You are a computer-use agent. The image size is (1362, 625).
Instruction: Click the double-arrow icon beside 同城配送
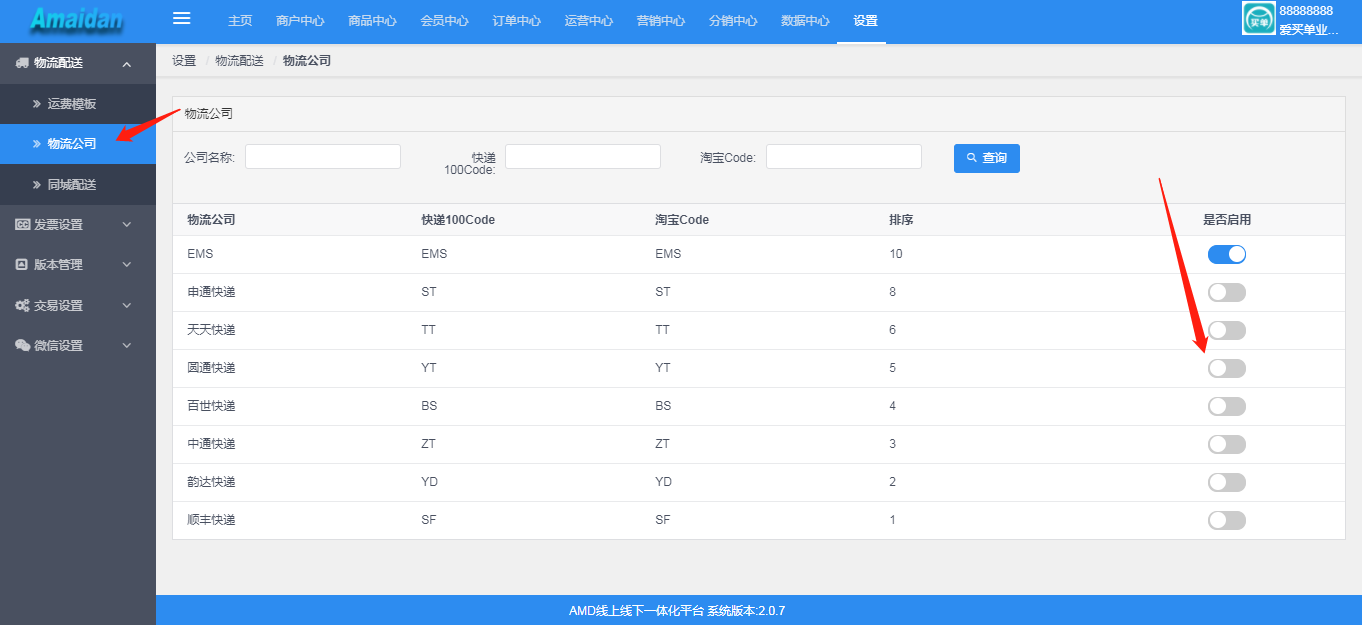pyautogui.click(x=37, y=185)
